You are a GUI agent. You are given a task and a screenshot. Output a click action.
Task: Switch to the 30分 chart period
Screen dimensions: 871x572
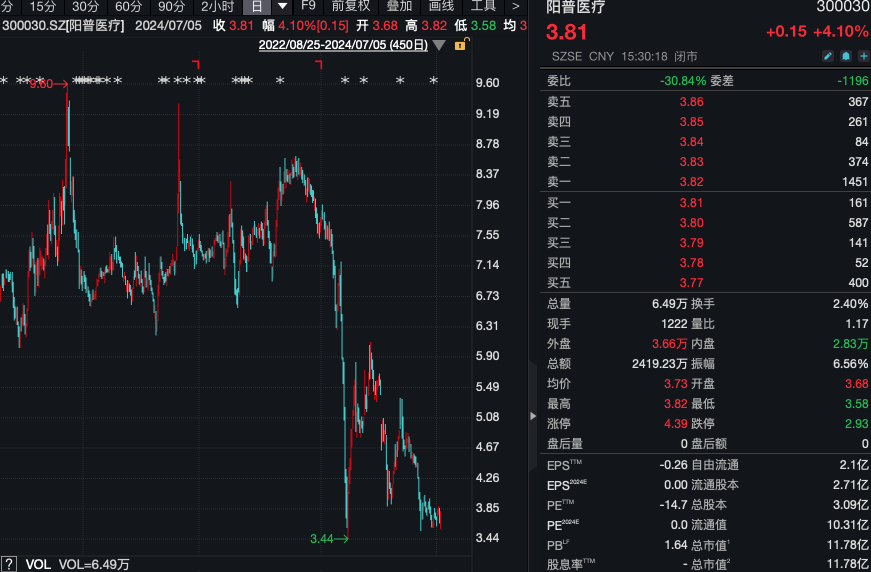pyautogui.click(x=86, y=6)
